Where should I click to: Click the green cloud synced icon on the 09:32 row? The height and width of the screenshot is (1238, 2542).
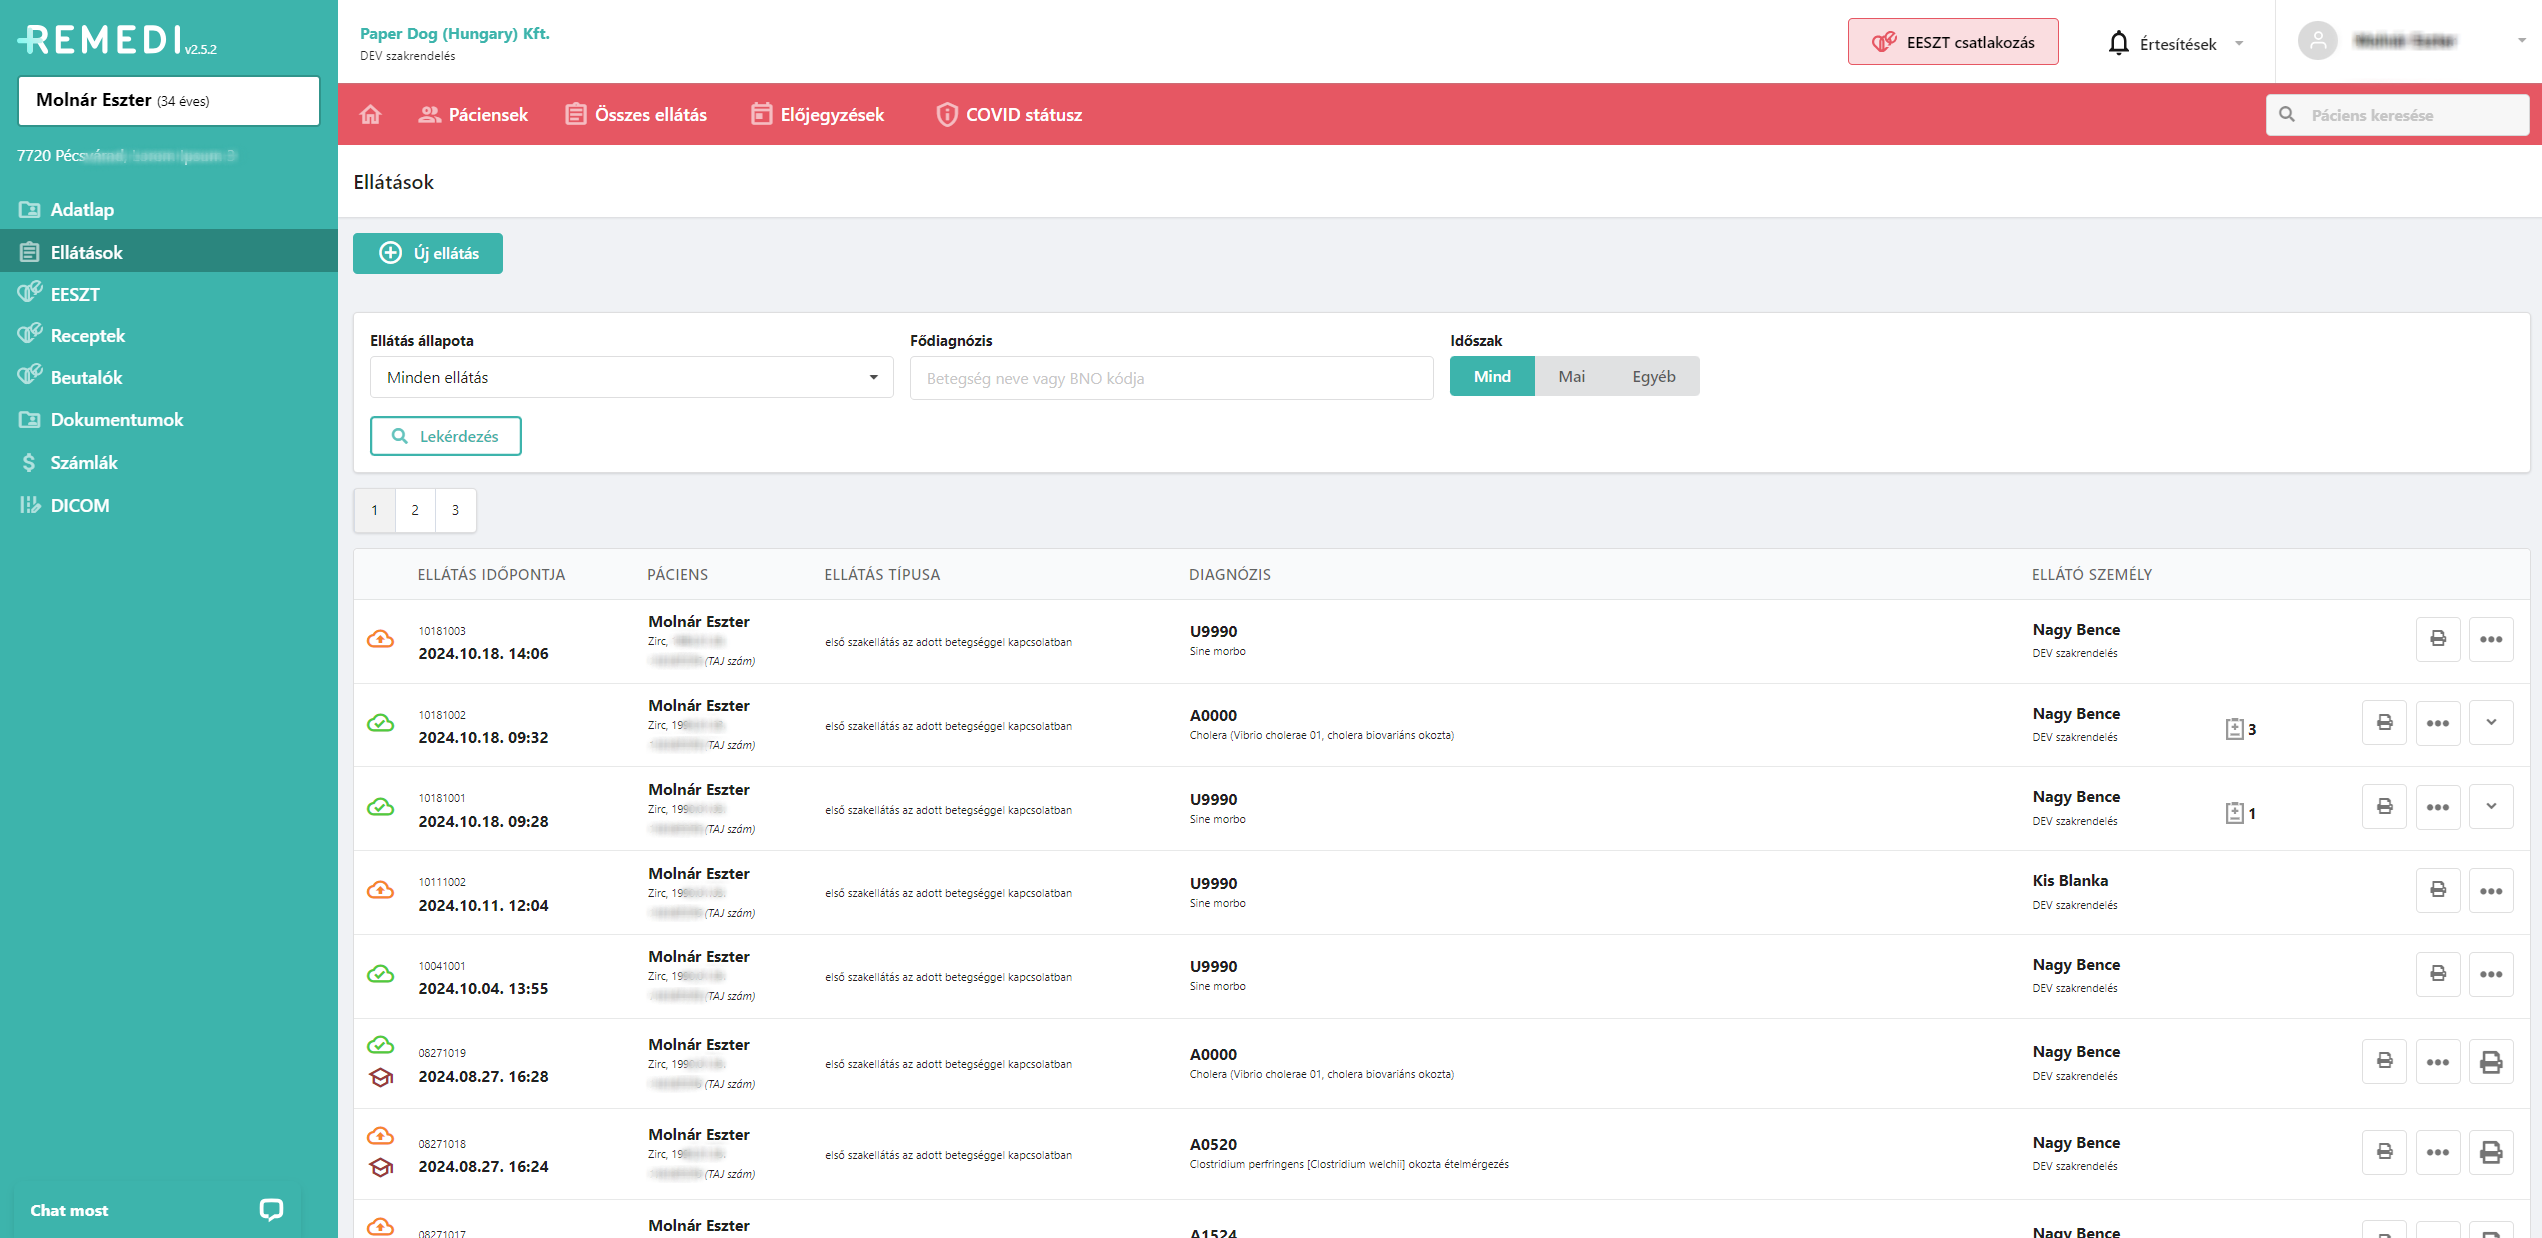click(x=380, y=723)
